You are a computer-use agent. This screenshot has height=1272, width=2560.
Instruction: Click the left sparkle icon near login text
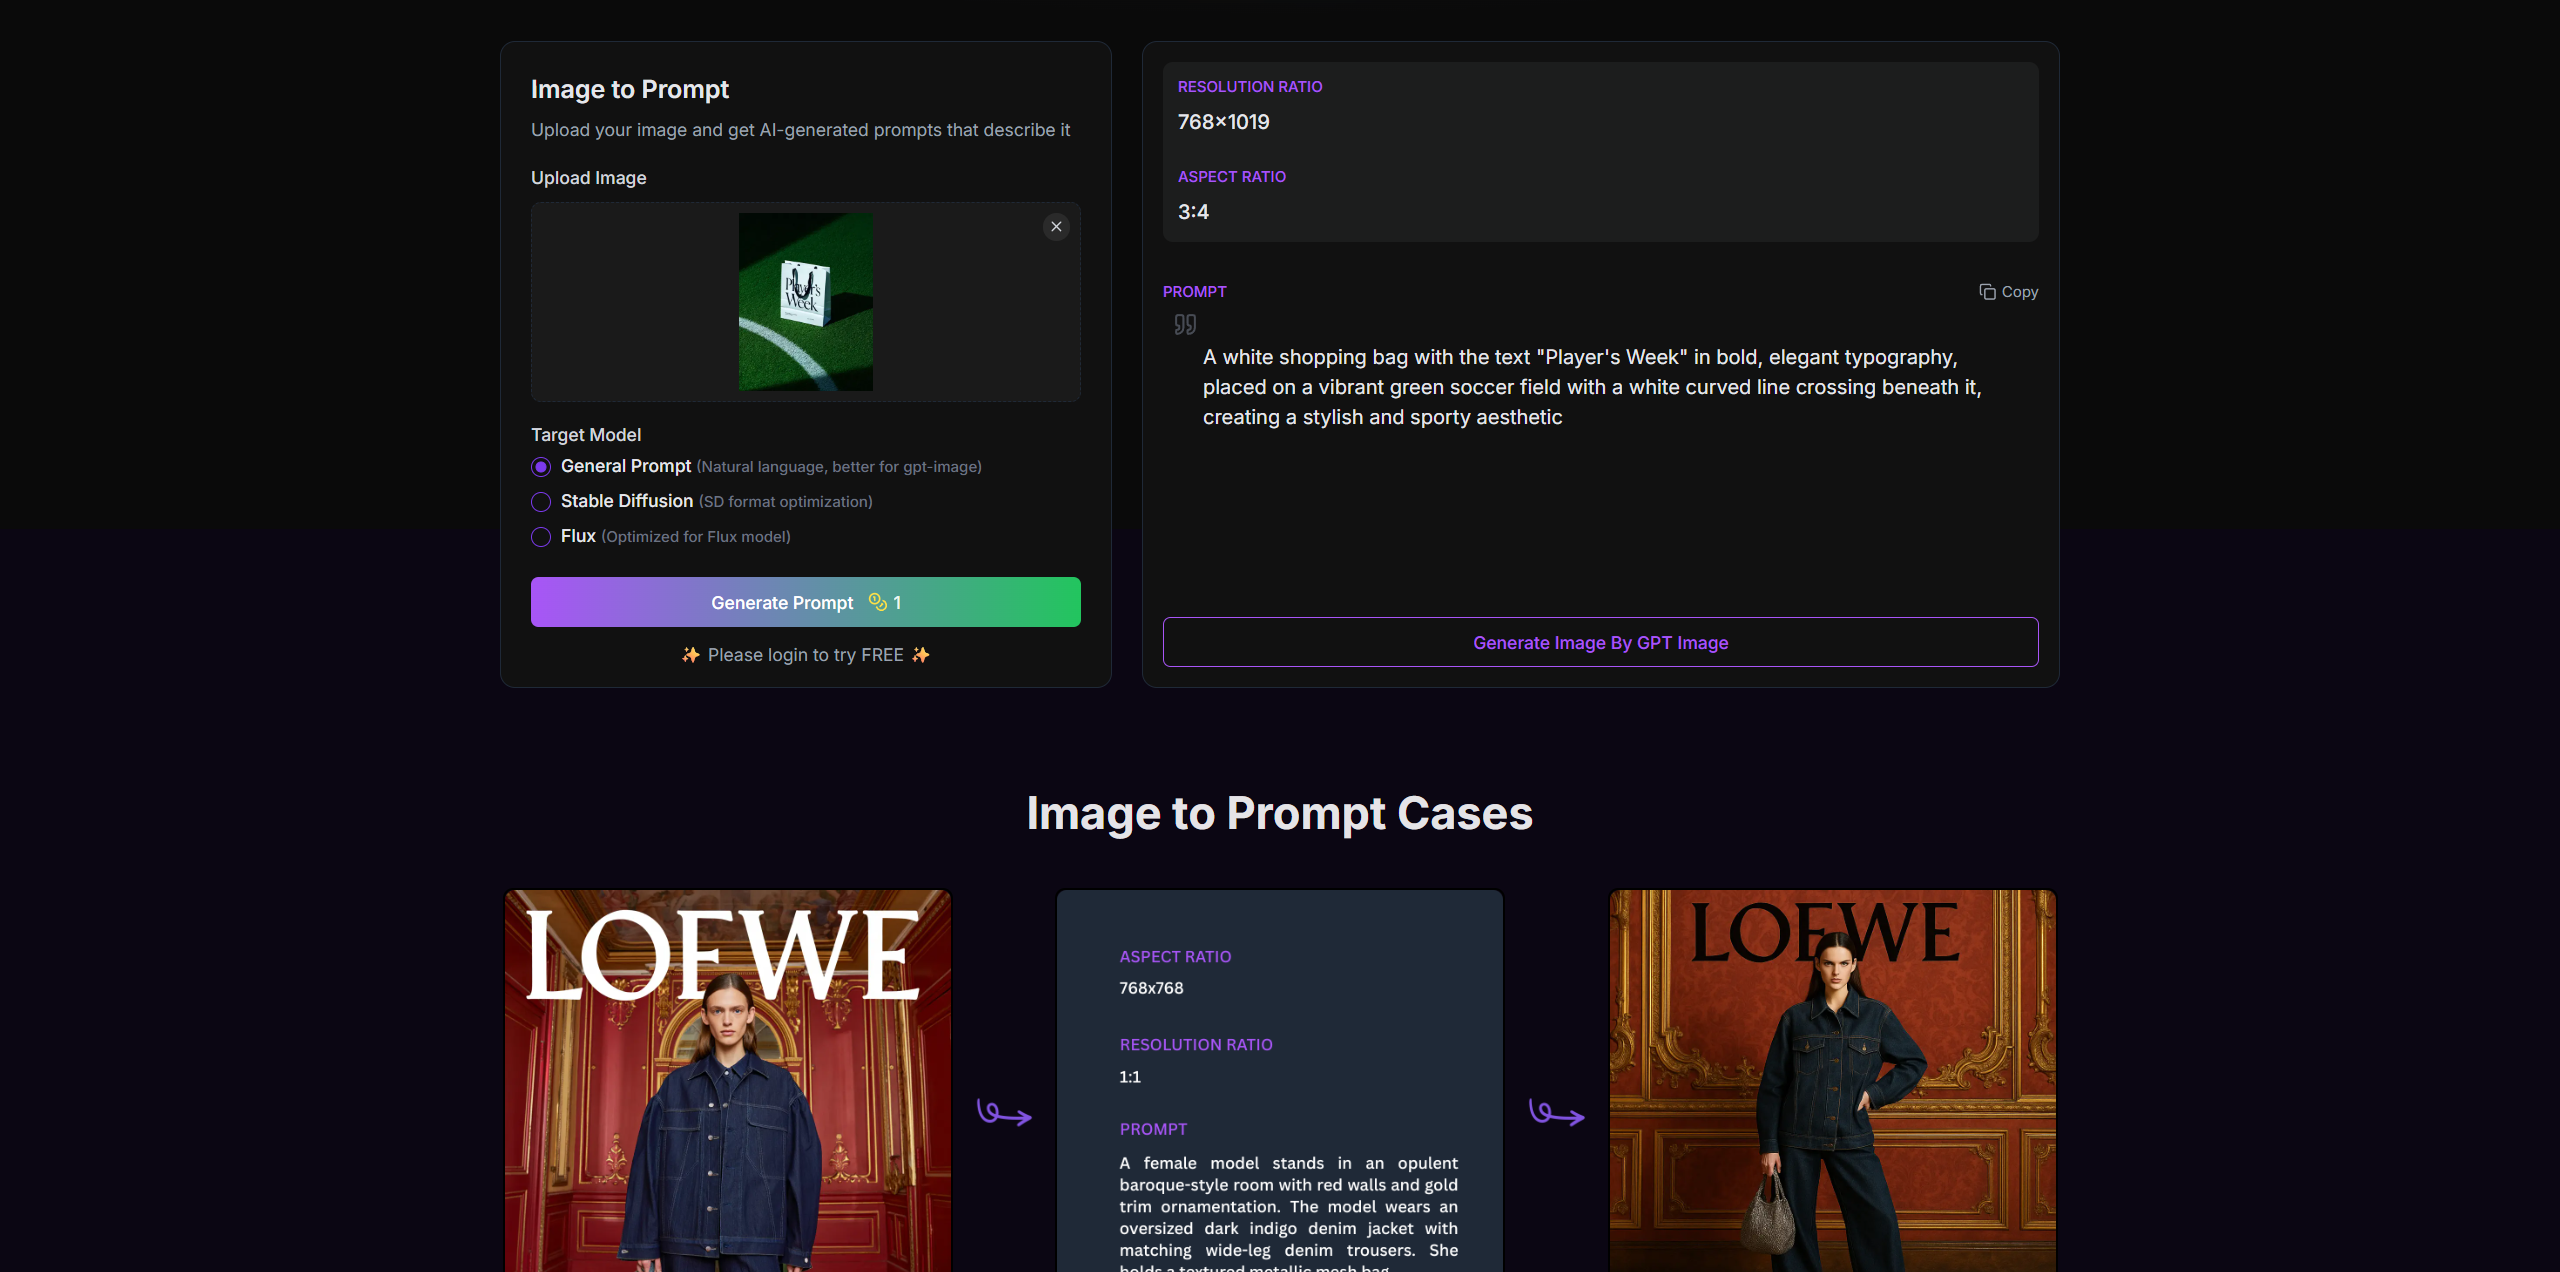(690, 655)
